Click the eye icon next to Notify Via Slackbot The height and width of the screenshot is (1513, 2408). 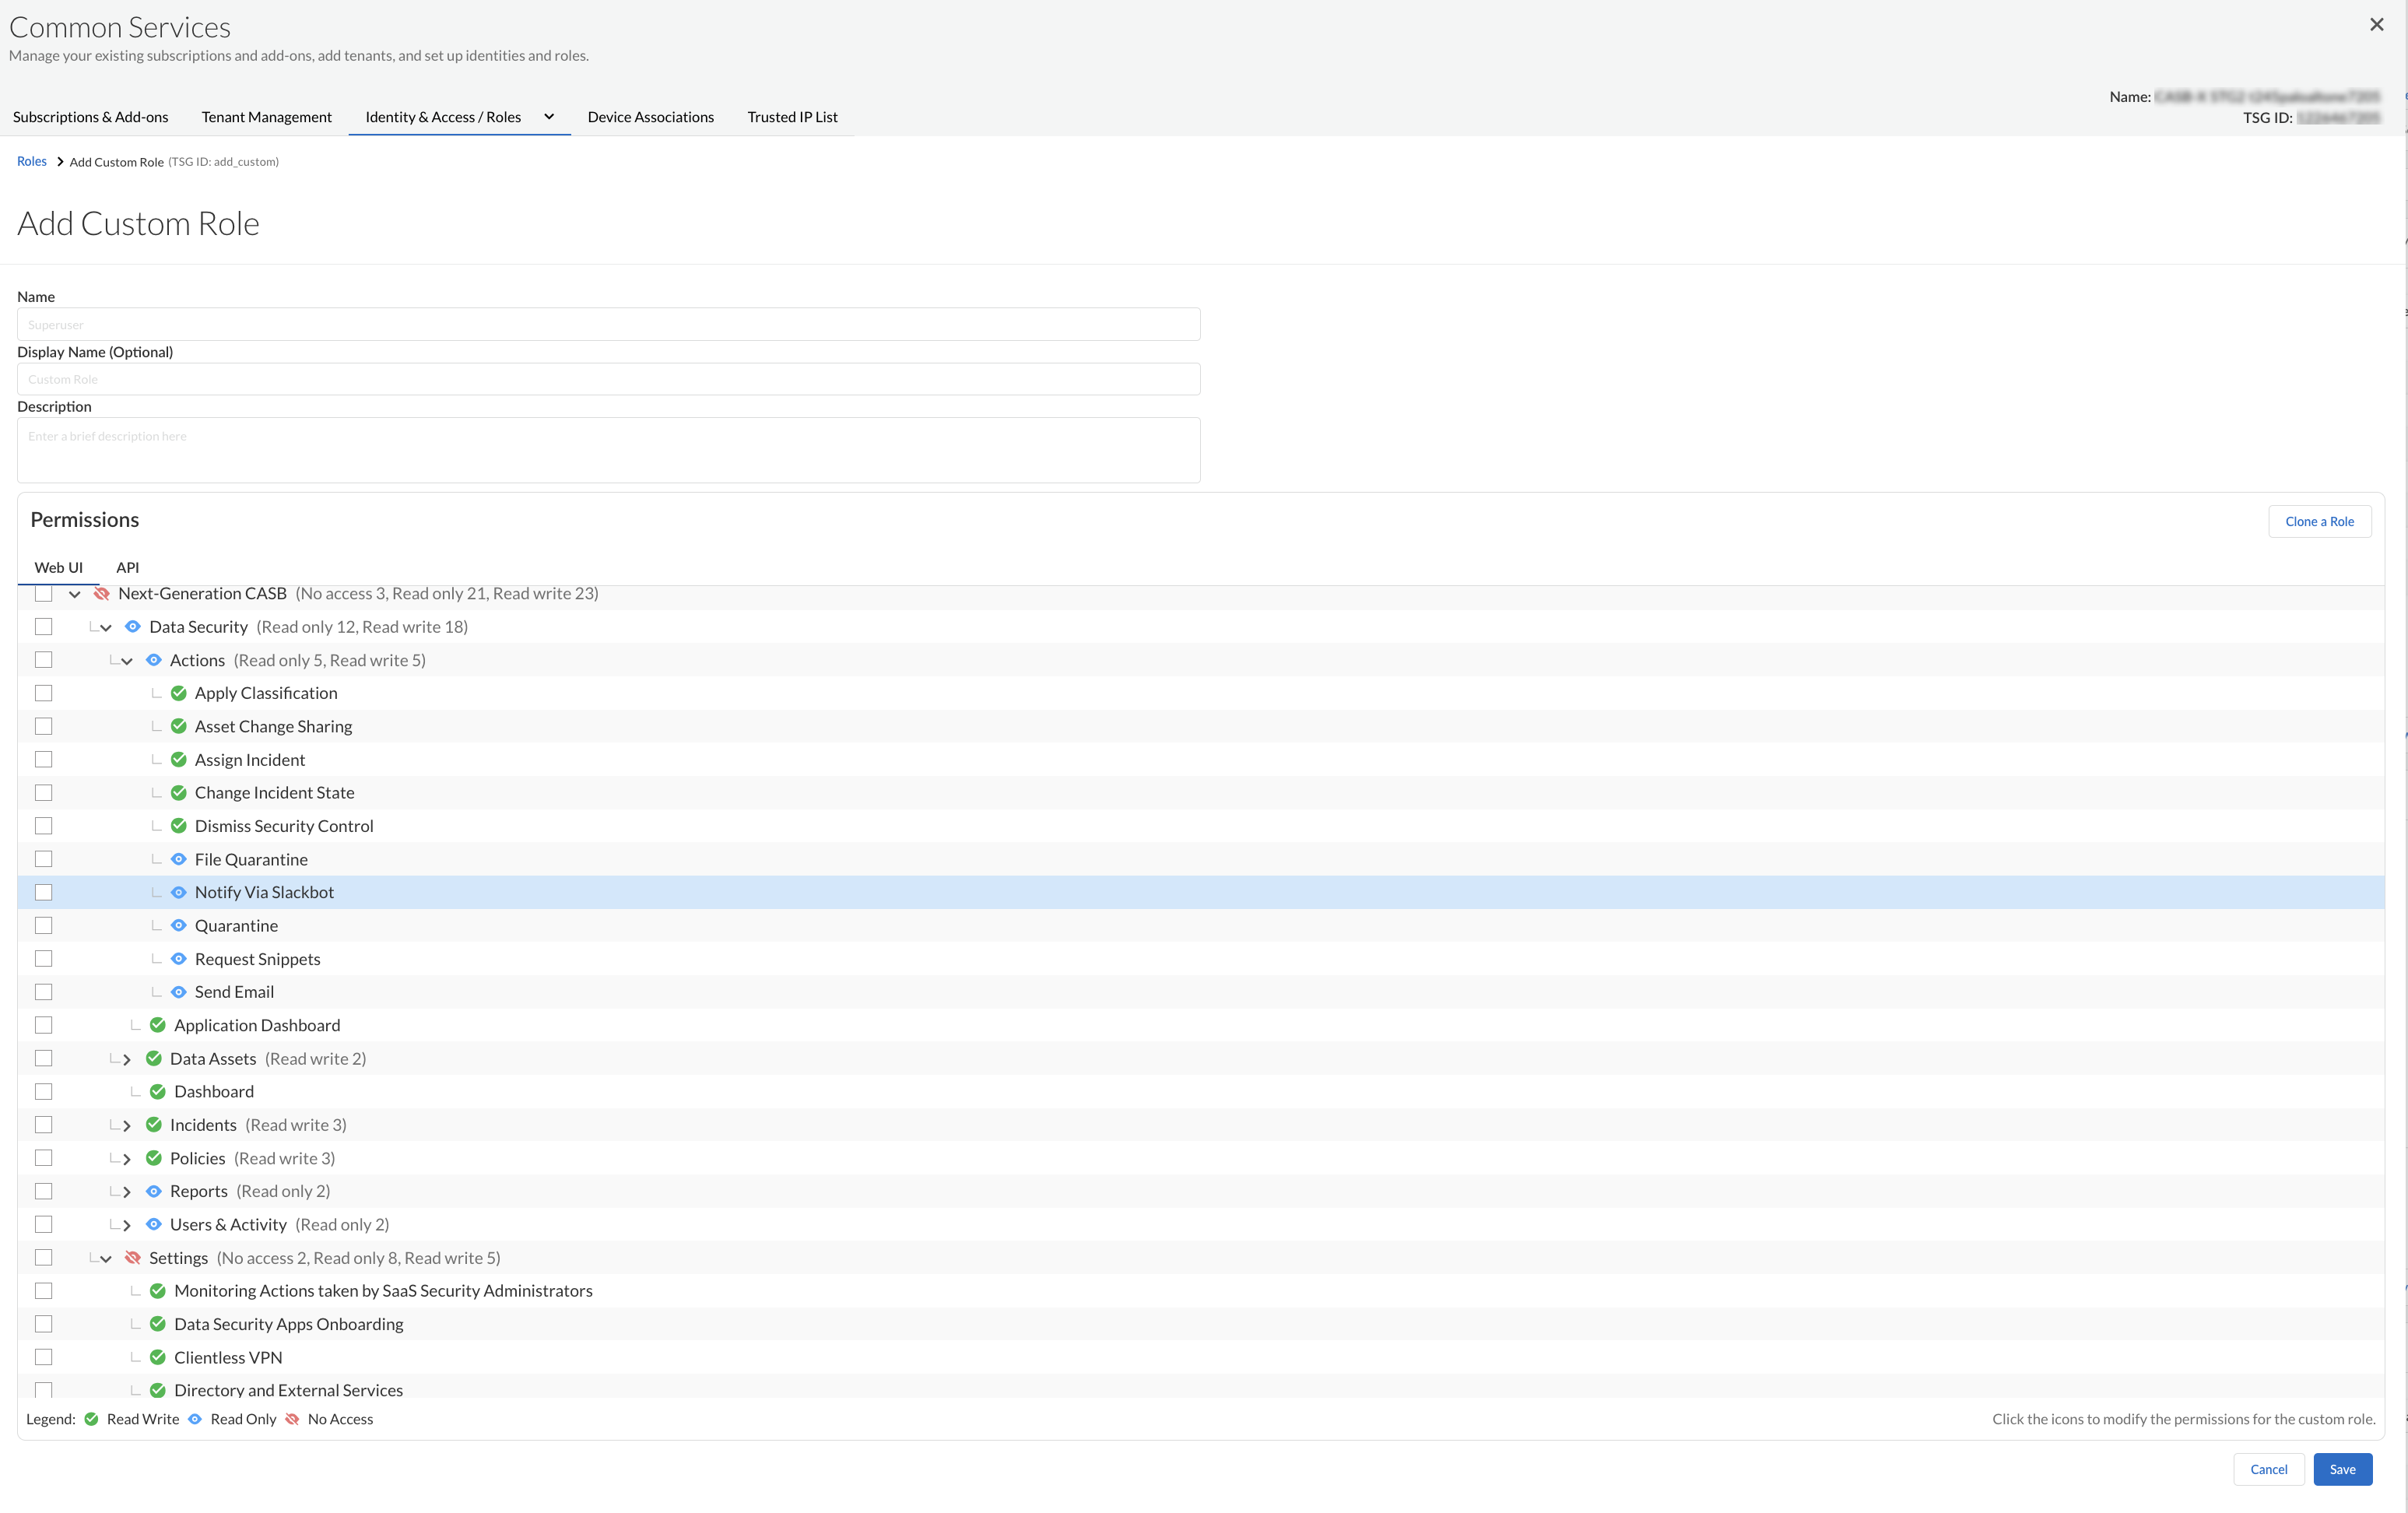[179, 892]
